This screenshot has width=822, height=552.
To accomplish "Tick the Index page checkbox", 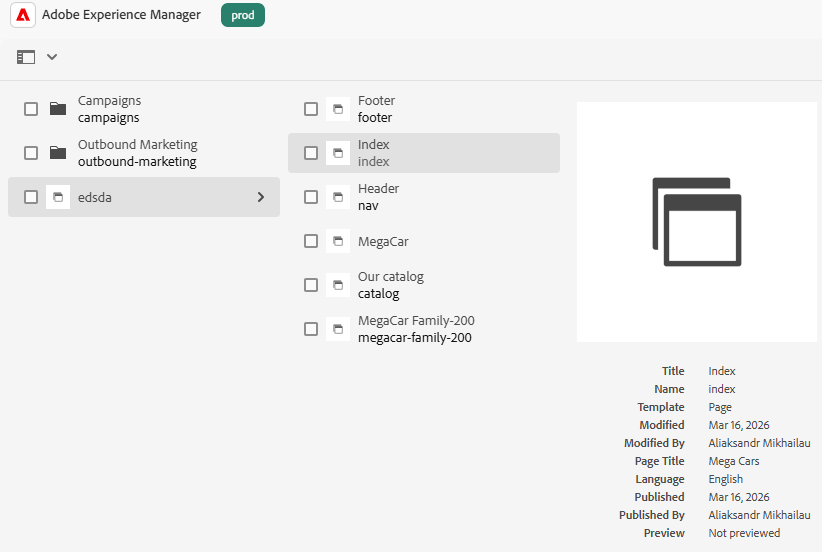I will point(311,153).
